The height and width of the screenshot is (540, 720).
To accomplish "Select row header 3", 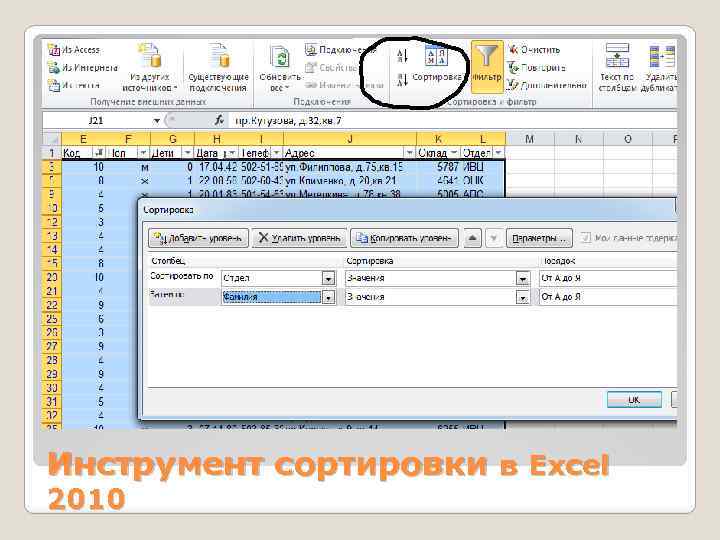I will pyautogui.click(x=52, y=167).
